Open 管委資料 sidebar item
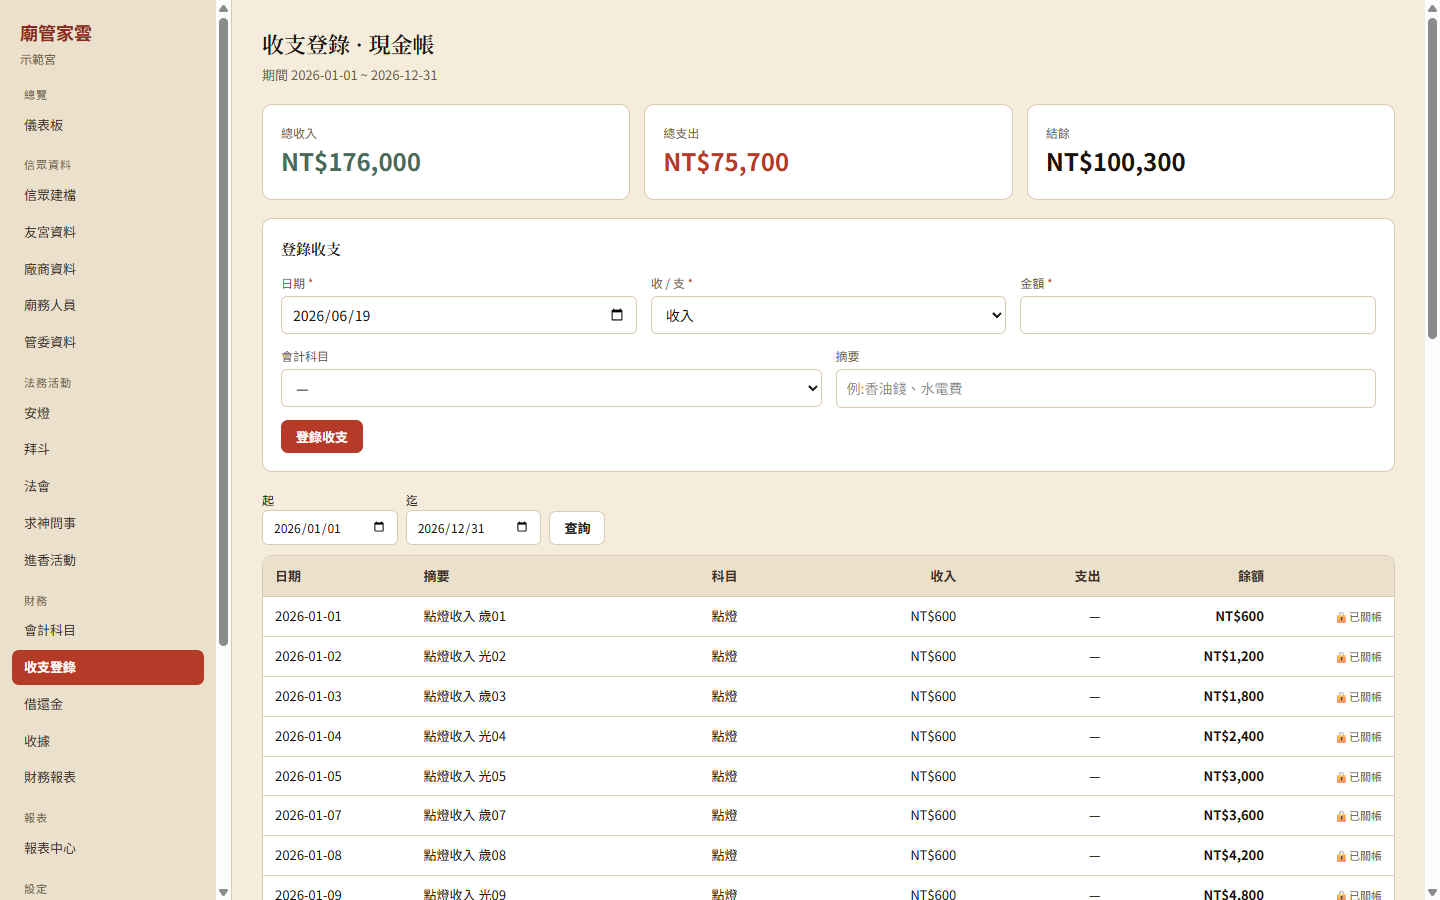1440x900 pixels. (x=108, y=342)
